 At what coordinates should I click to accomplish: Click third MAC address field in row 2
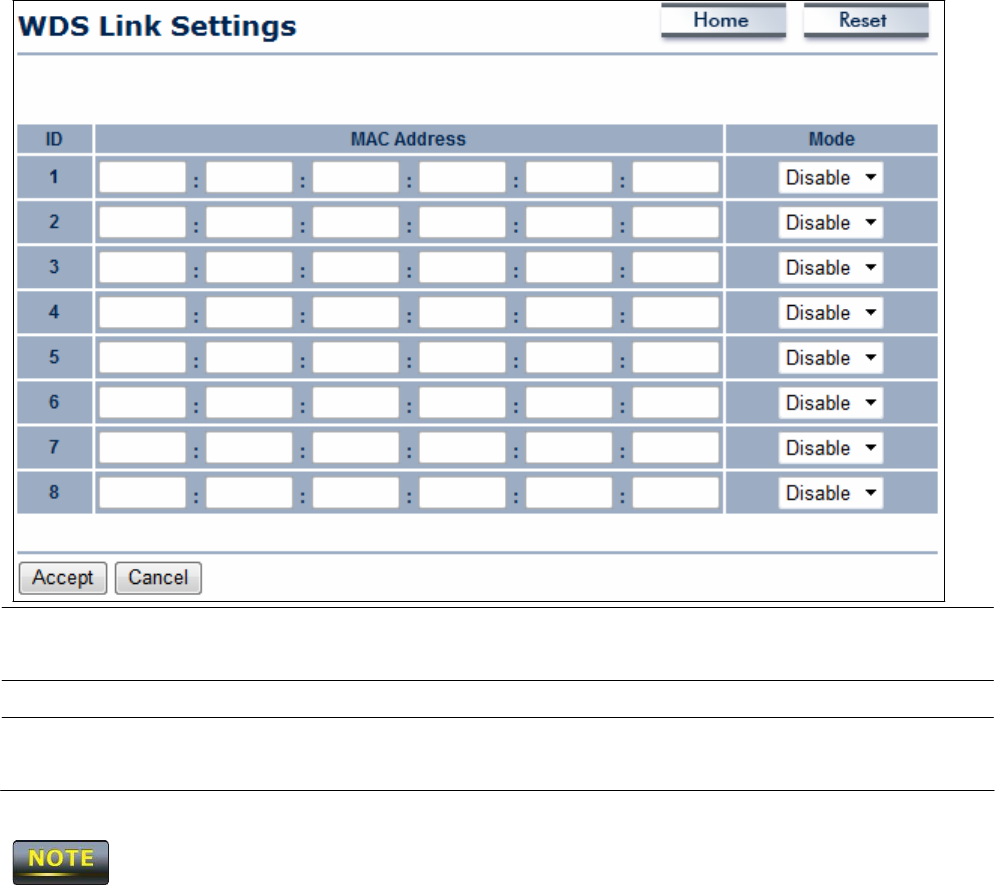(355, 222)
